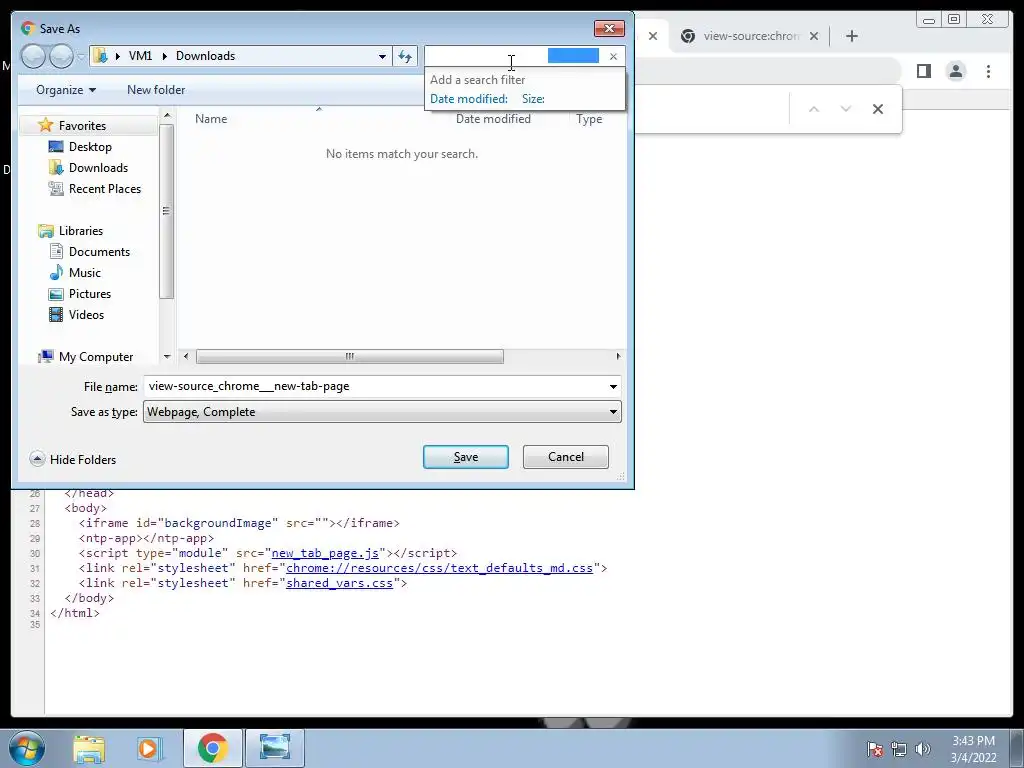This screenshot has height=768, width=1024.
Task: Open the File name history dropdown arrow
Action: pos(613,387)
